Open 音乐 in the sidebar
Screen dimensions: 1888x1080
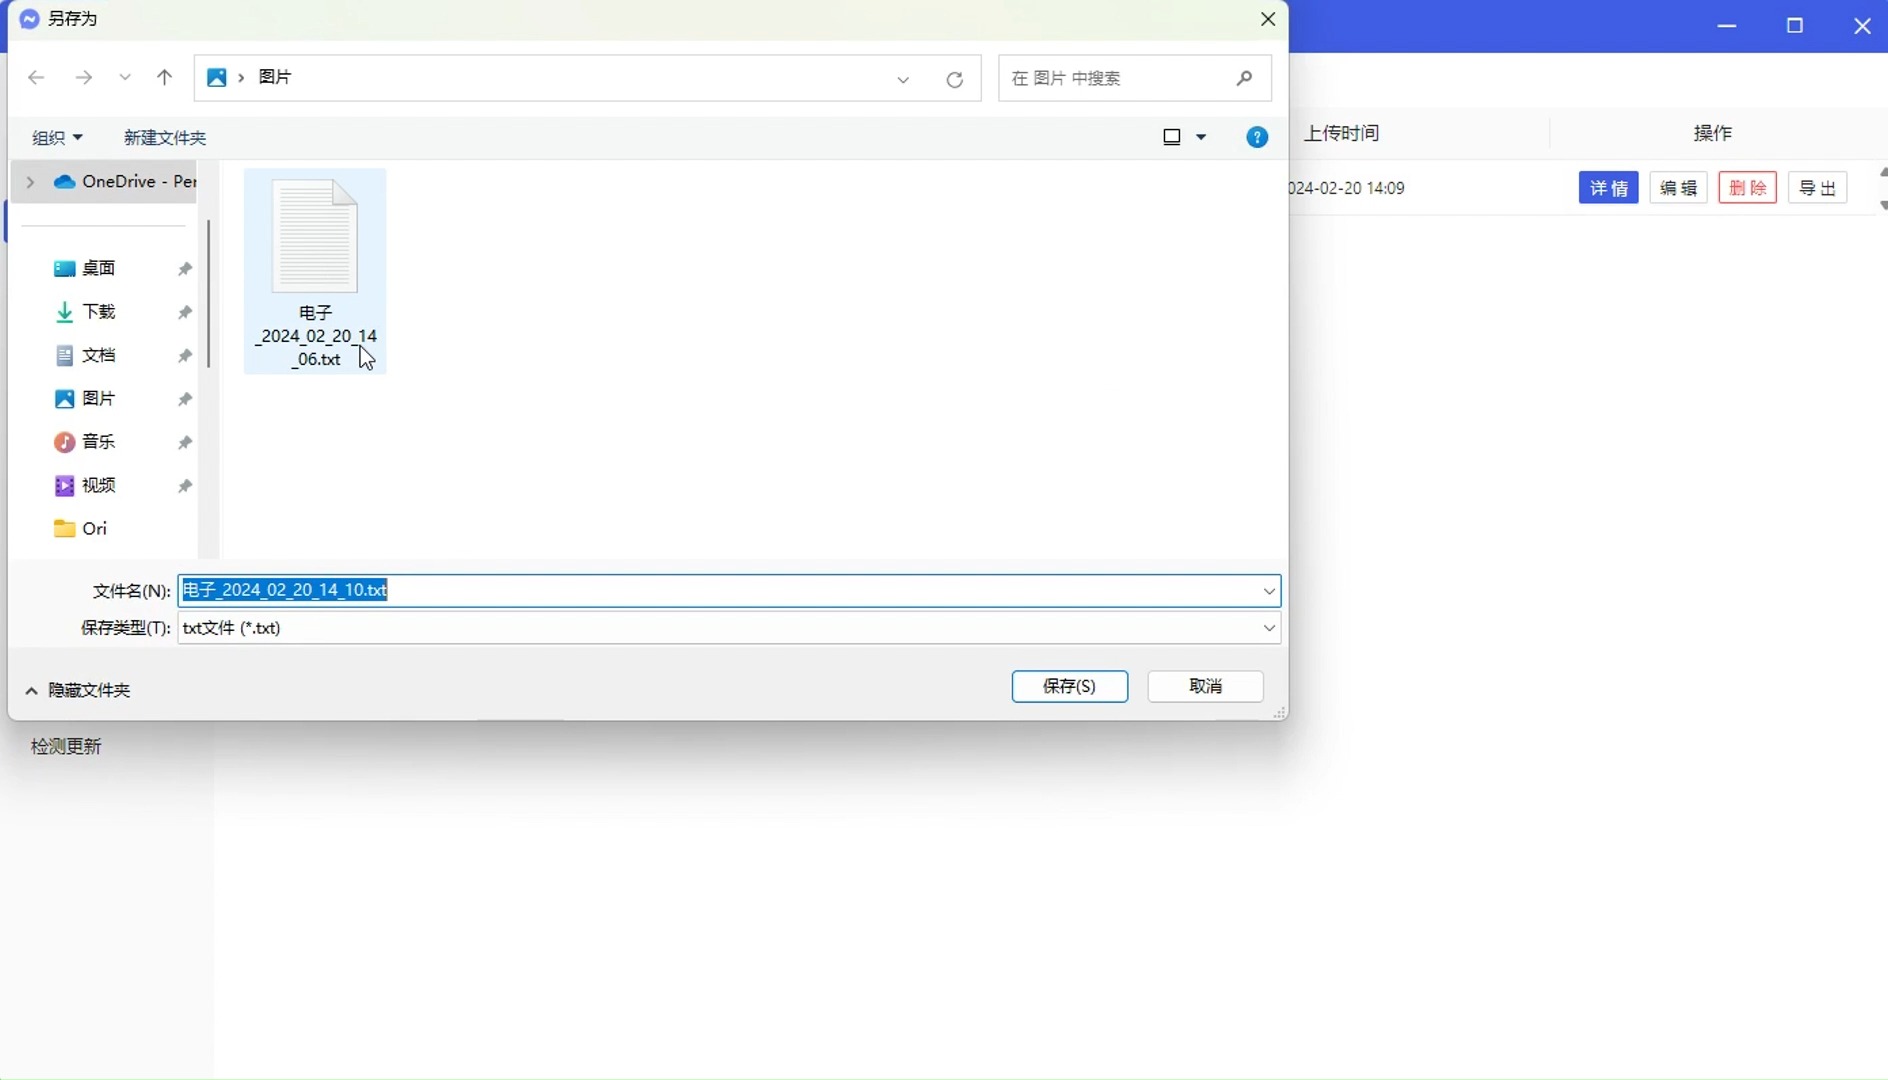click(x=98, y=442)
